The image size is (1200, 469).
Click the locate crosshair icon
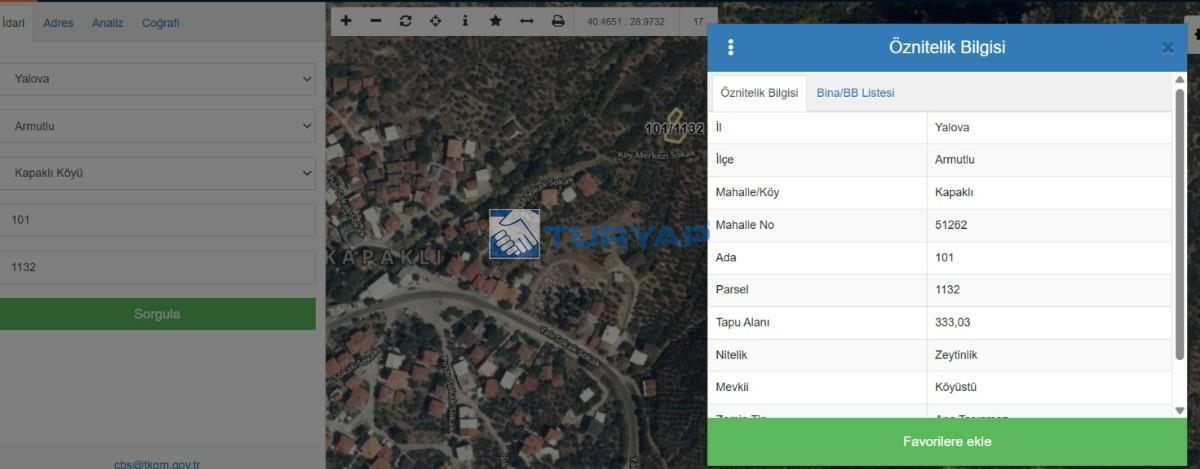pos(435,21)
